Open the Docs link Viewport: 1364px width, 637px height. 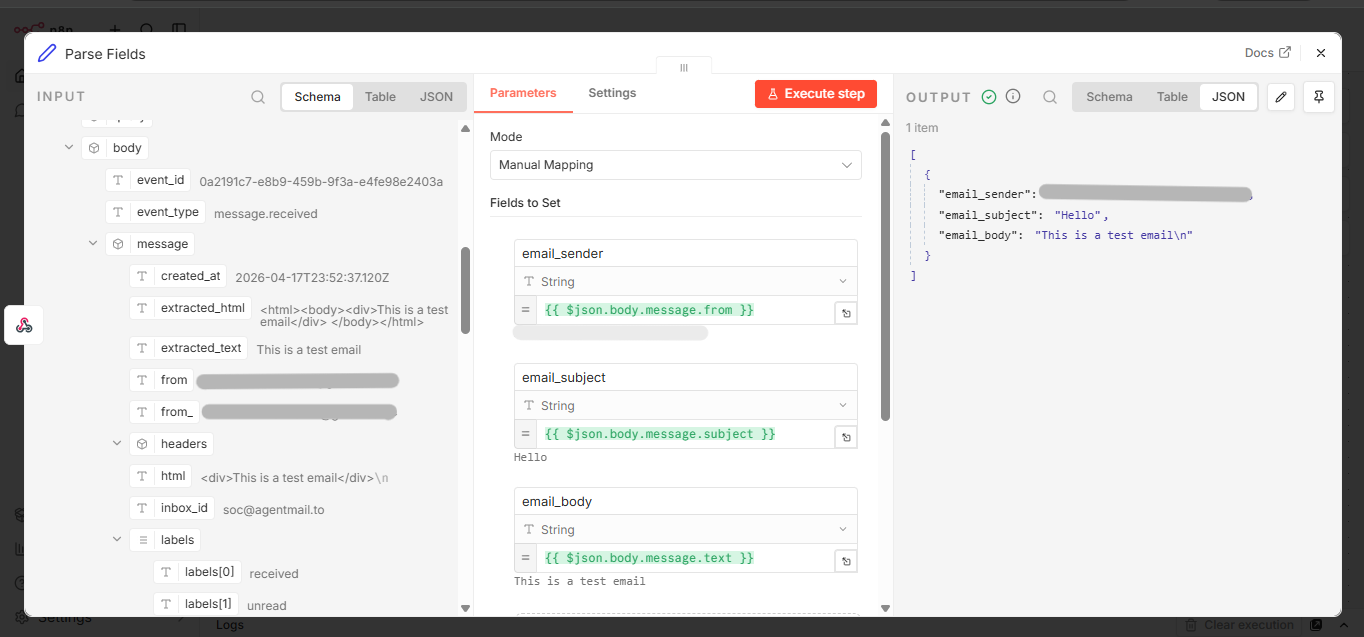pyautogui.click(x=1267, y=53)
